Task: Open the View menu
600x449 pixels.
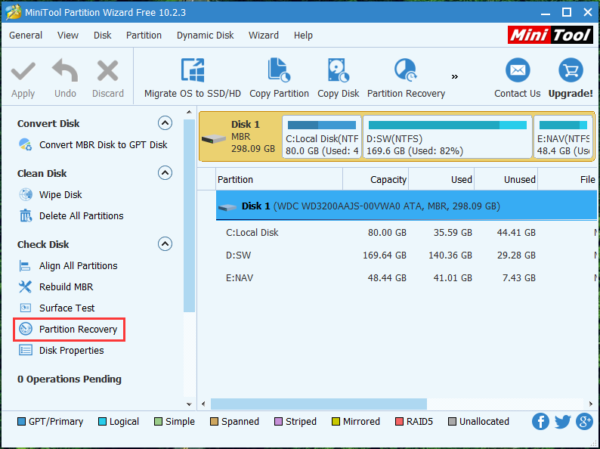Action: 68,35
